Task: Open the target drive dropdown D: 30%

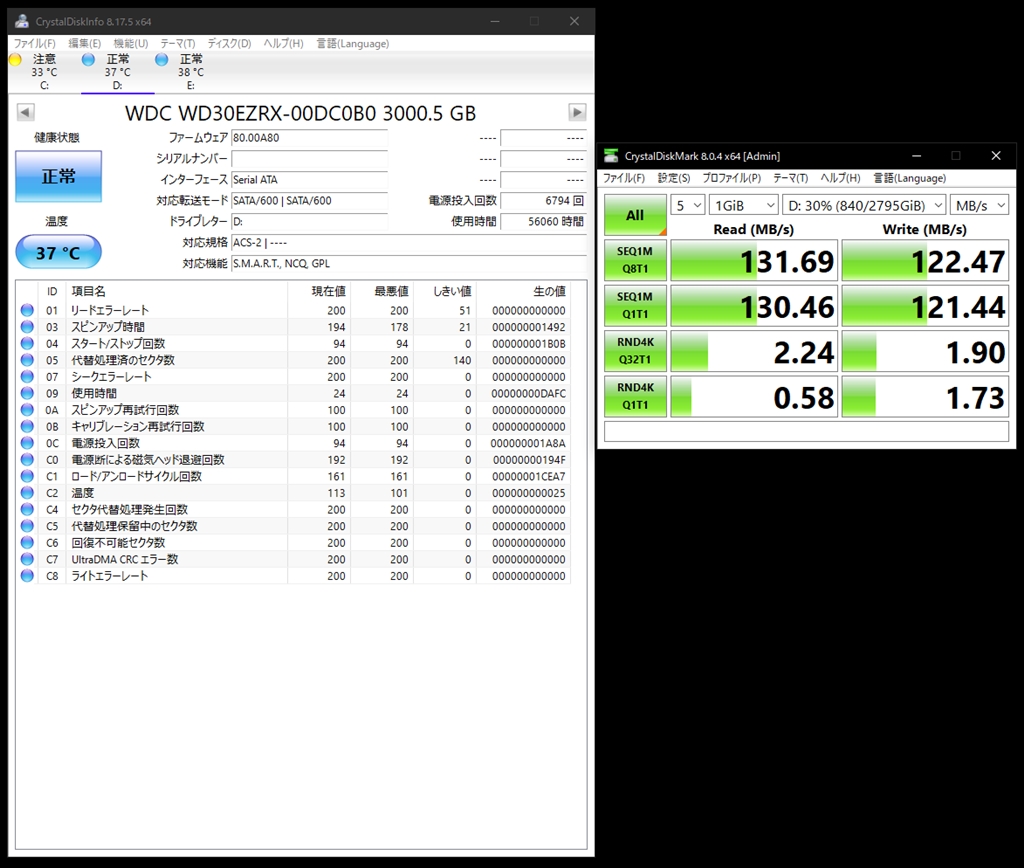Action: [x=864, y=205]
